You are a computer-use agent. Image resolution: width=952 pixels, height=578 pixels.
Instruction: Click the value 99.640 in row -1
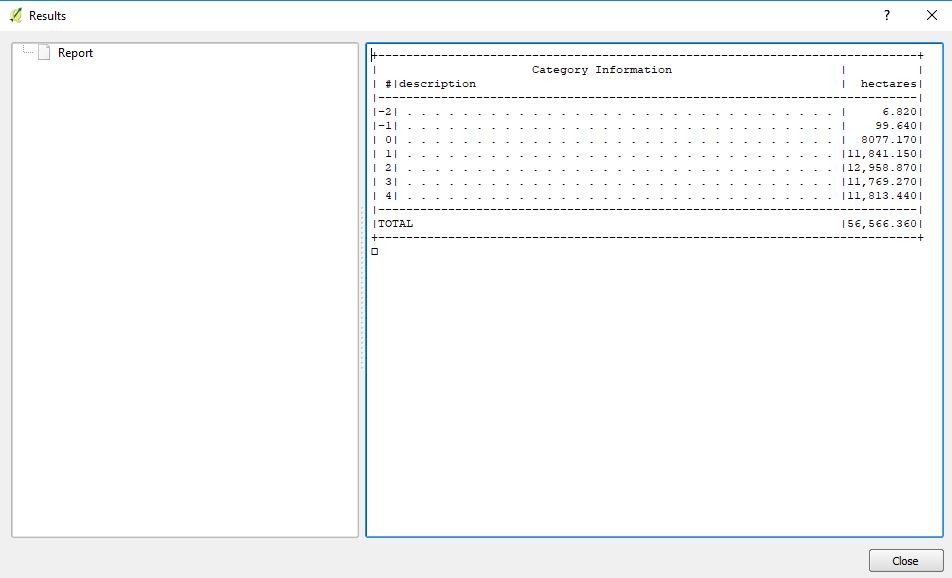896,126
